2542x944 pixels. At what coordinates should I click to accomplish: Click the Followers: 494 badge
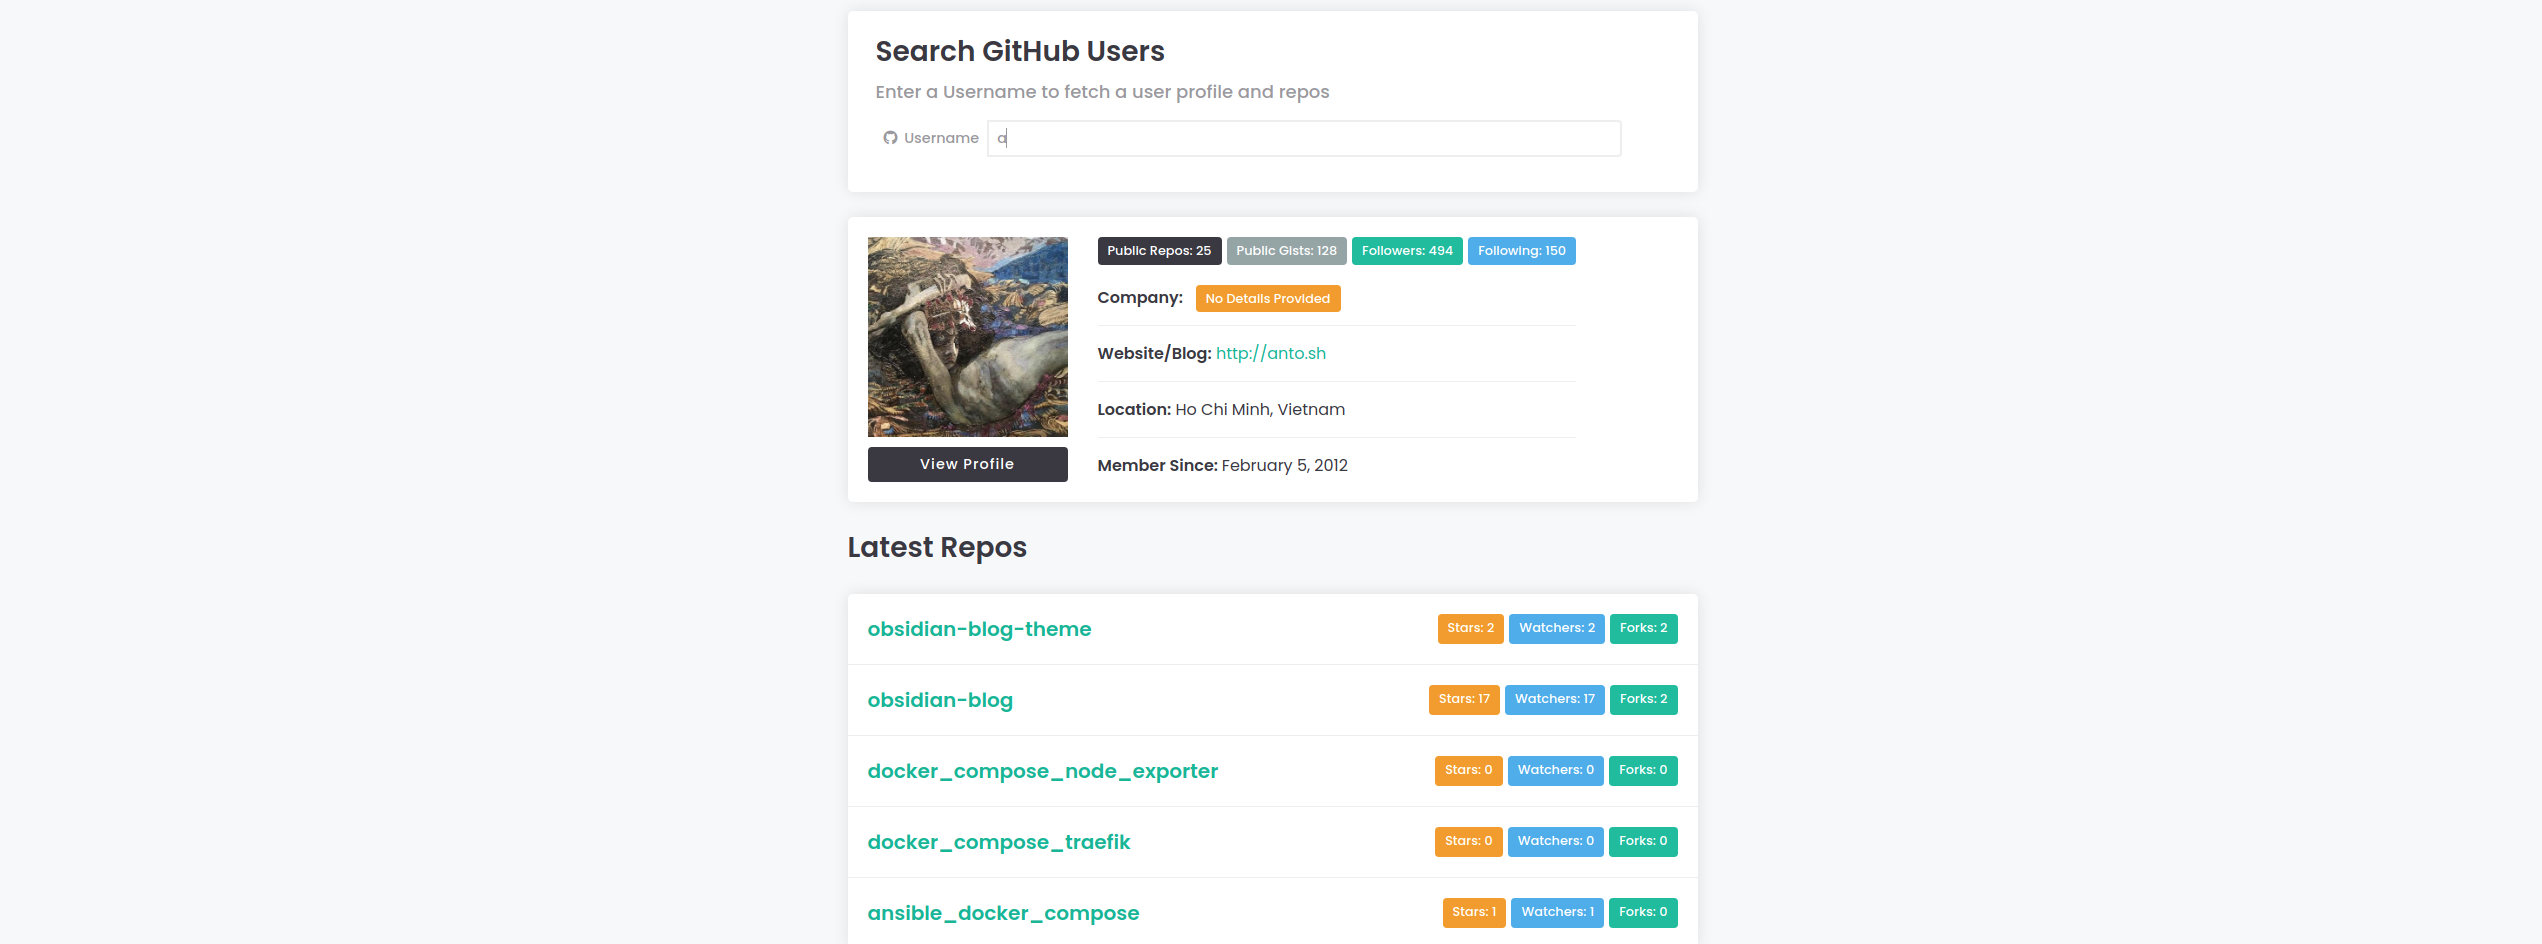pyautogui.click(x=1407, y=251)
